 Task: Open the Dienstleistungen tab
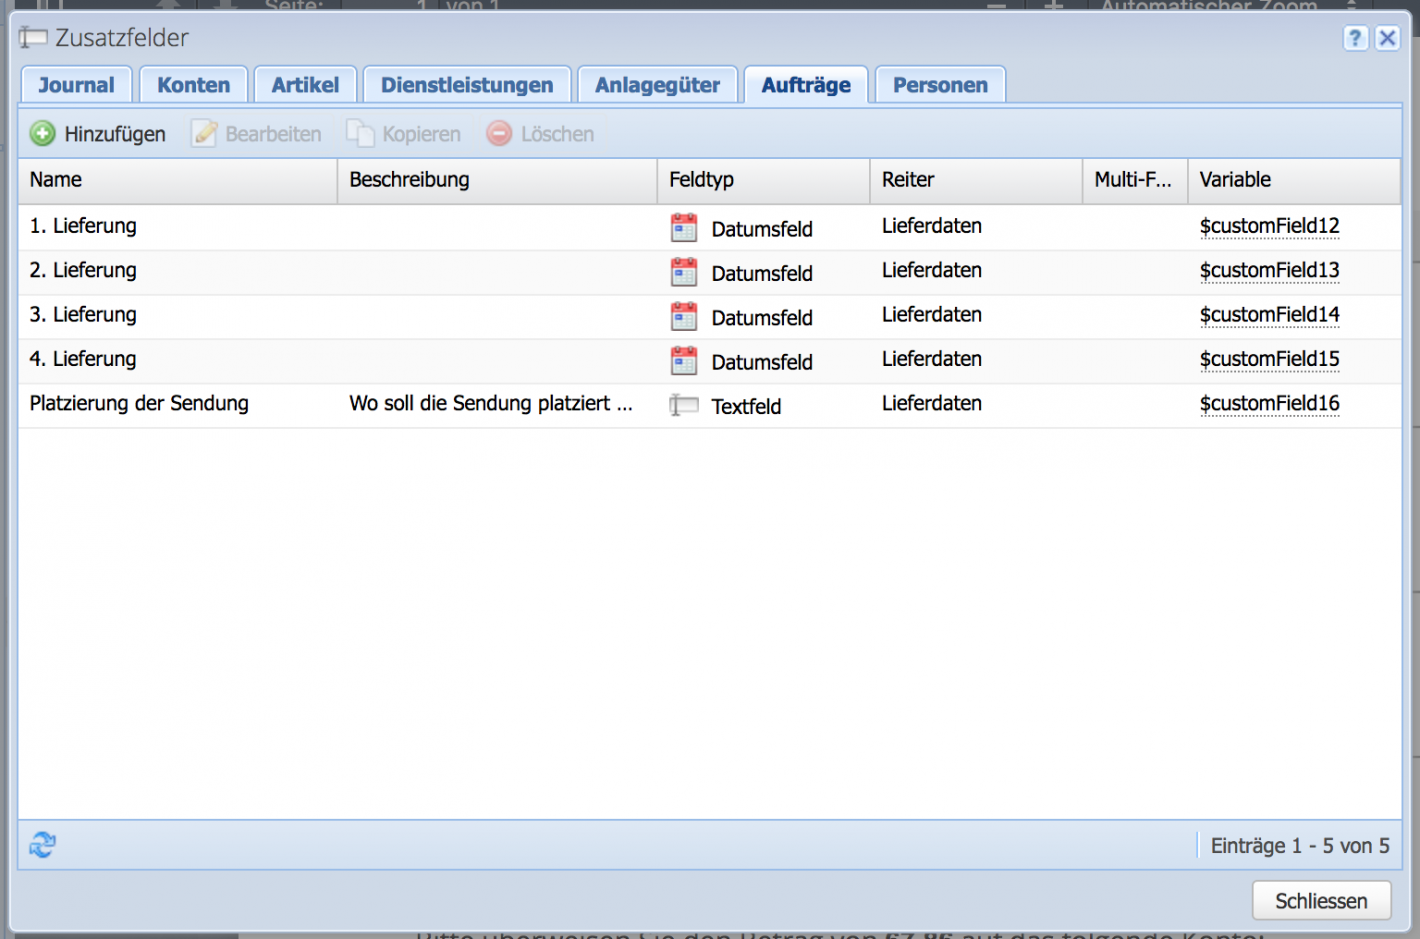[x=466, y=85]
